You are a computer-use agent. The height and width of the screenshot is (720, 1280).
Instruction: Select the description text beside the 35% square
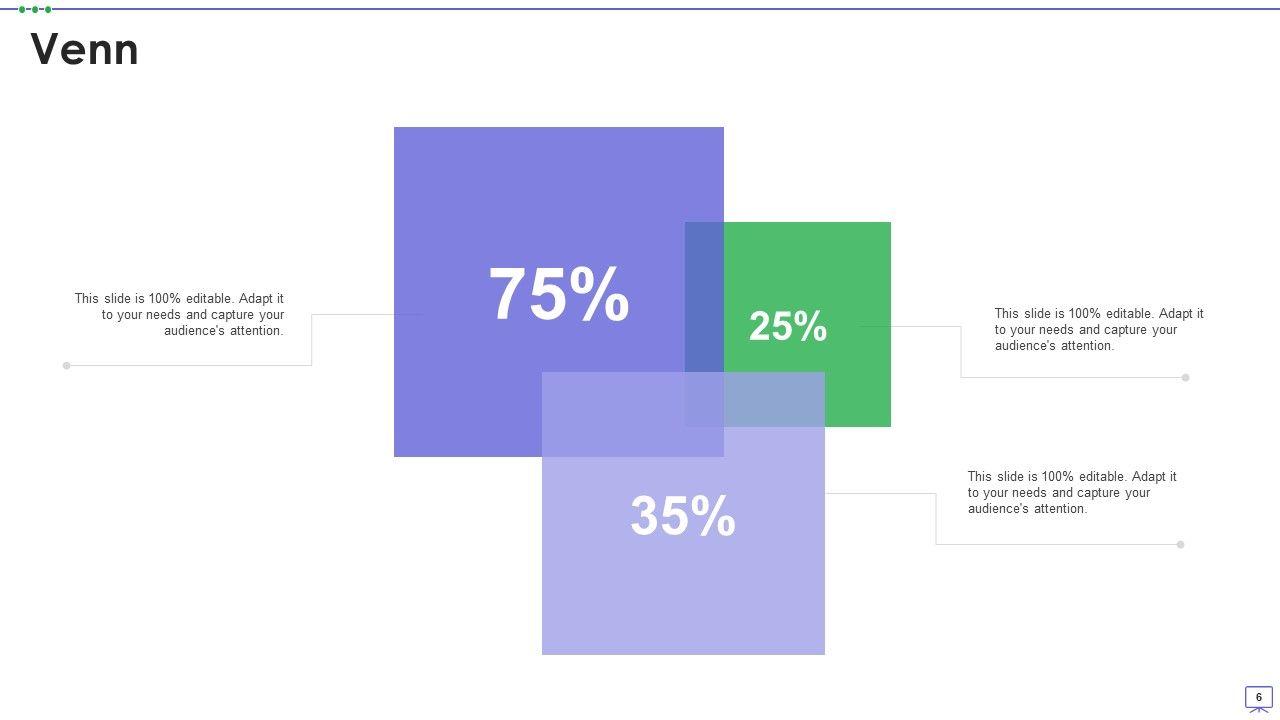pos(1071,492)
